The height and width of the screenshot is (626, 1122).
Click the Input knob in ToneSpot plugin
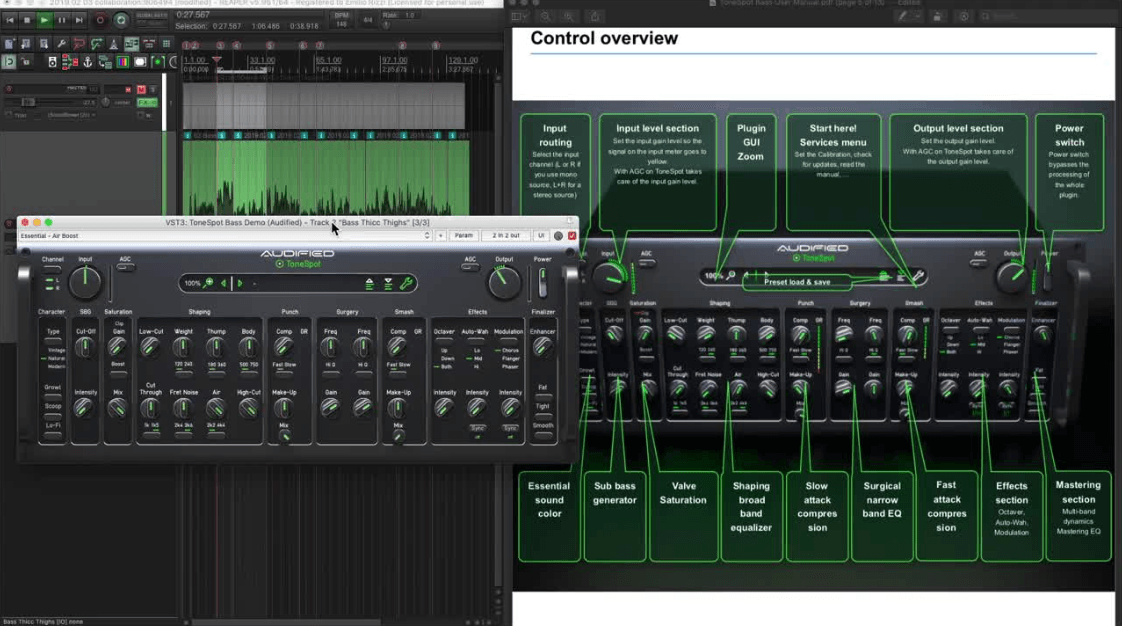click(85, 283)
